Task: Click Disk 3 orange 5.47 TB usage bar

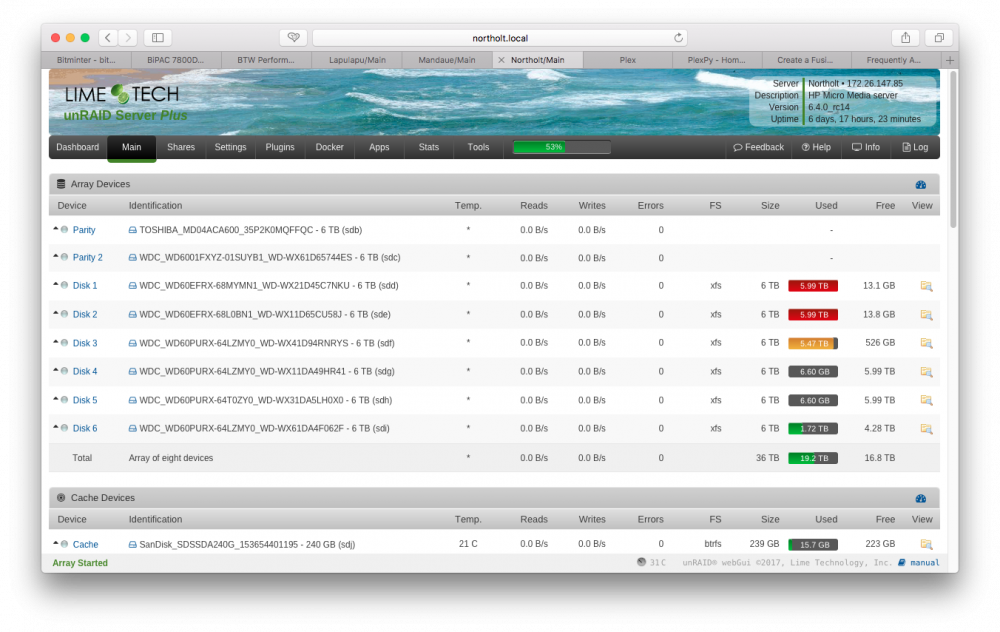Action: [x=813, y=343]
